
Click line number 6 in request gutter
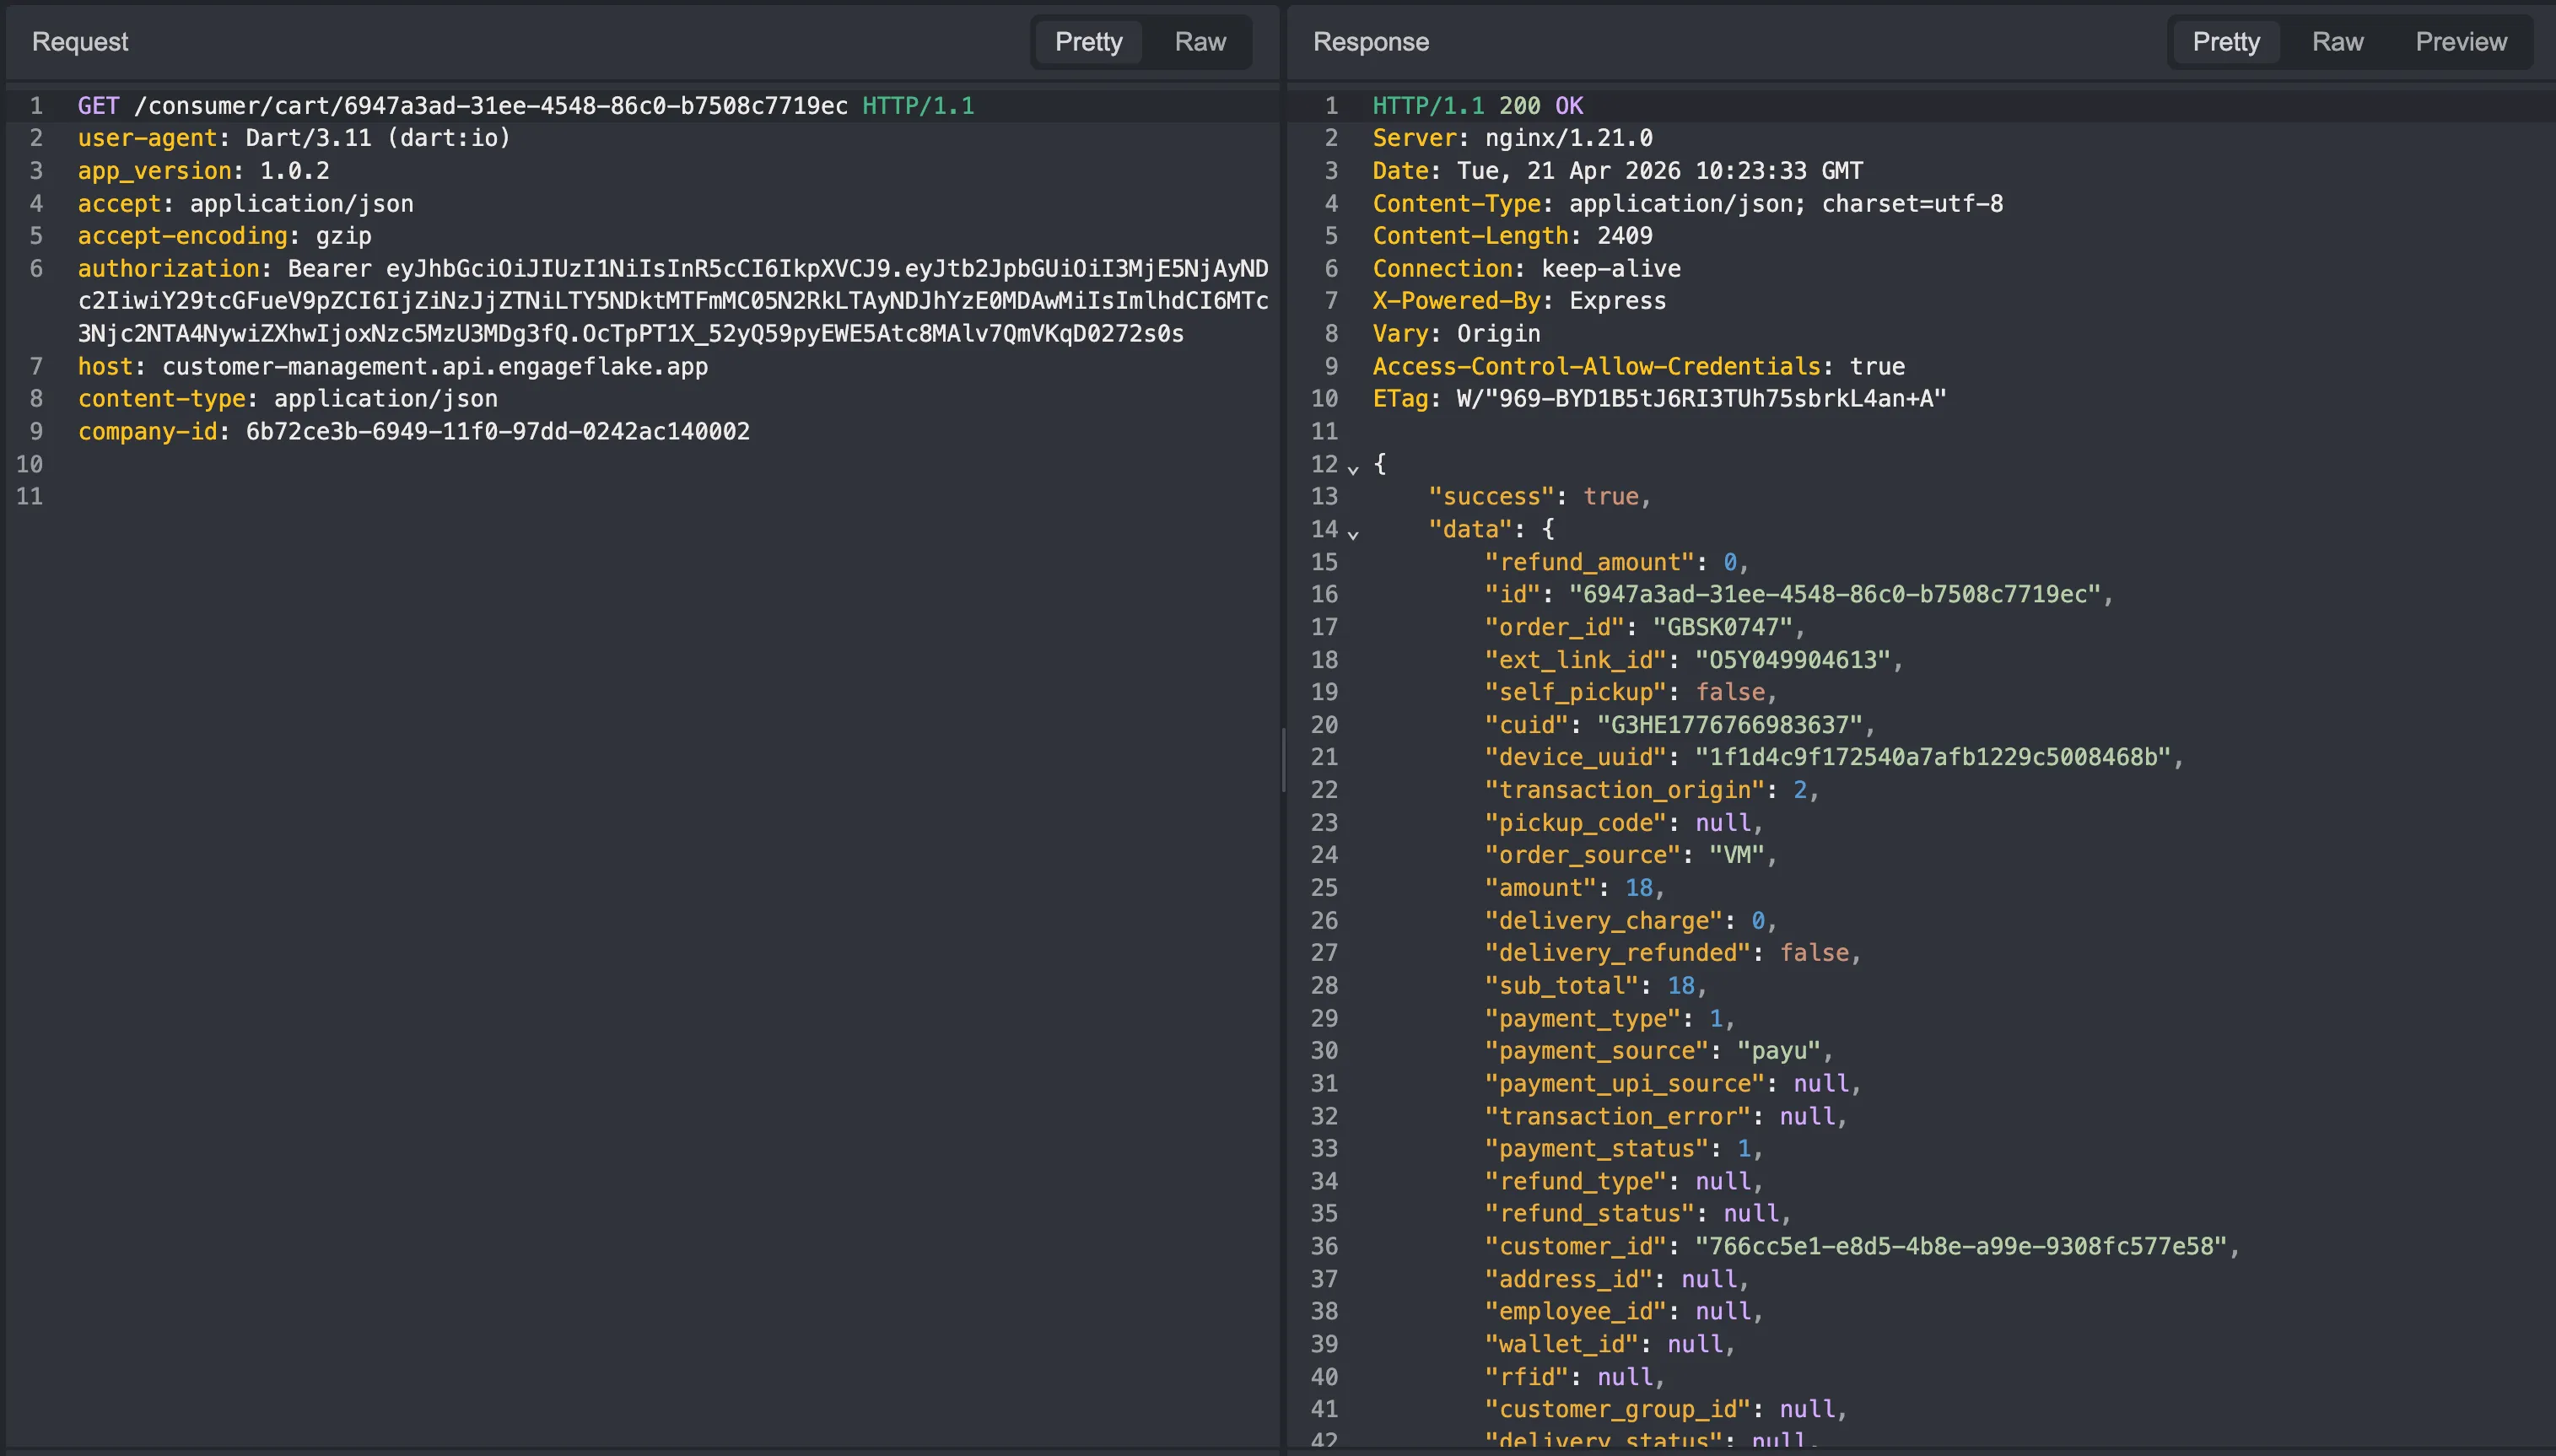coord(36,269)
